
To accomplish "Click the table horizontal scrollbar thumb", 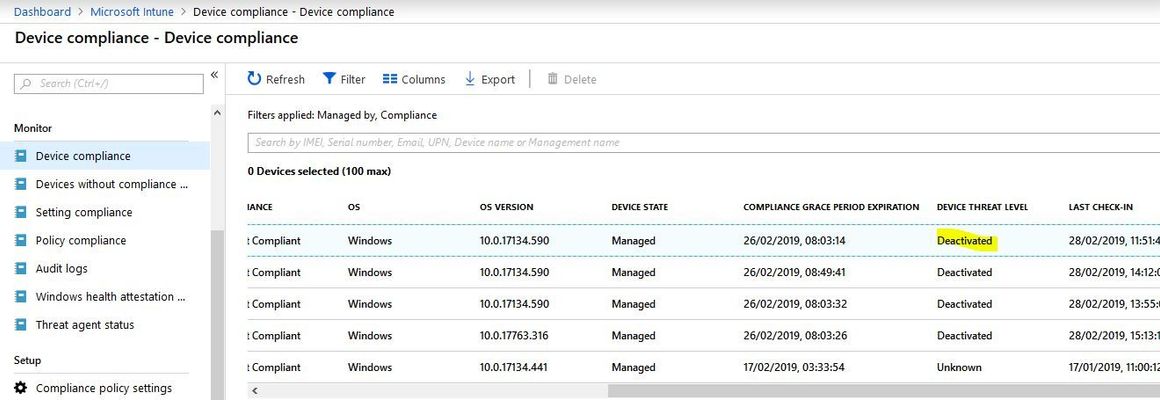I will click(x=883, y=390).
